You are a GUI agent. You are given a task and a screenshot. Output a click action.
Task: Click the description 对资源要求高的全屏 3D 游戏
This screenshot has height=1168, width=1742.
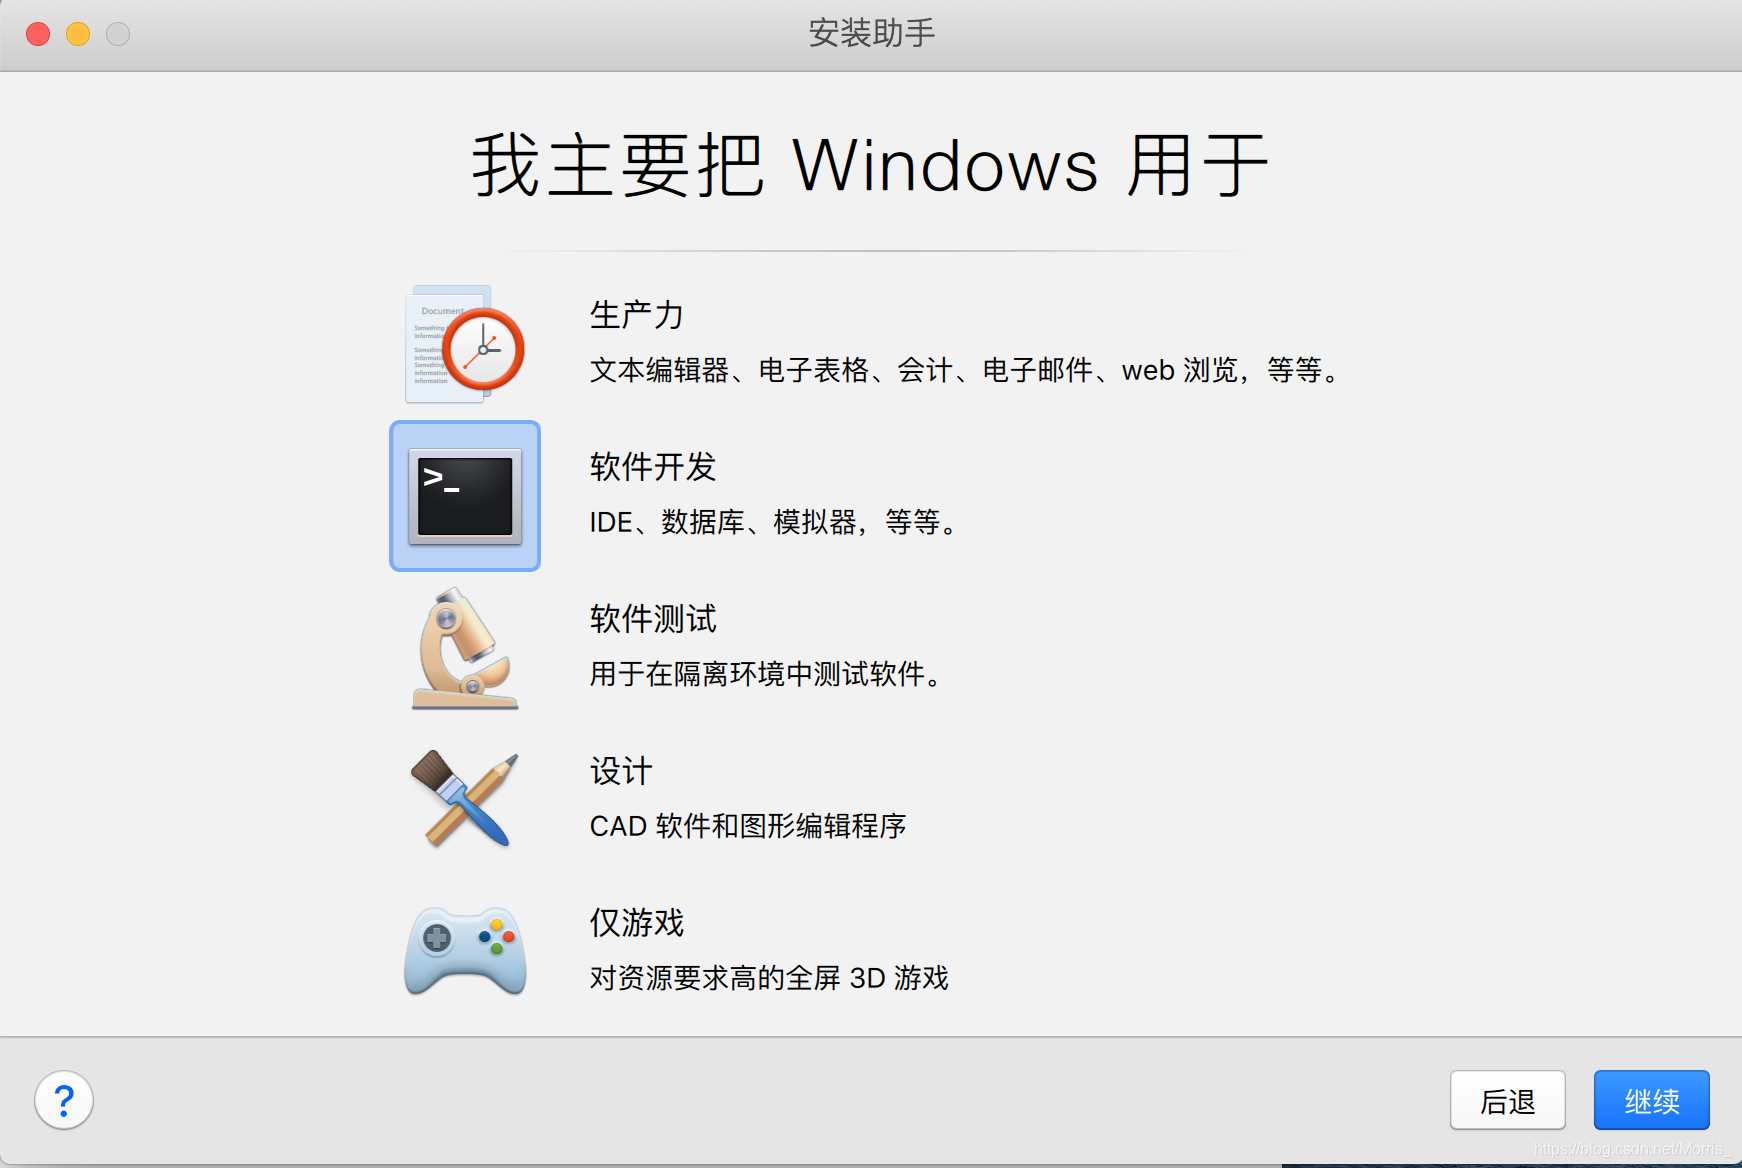click(769, 978)
